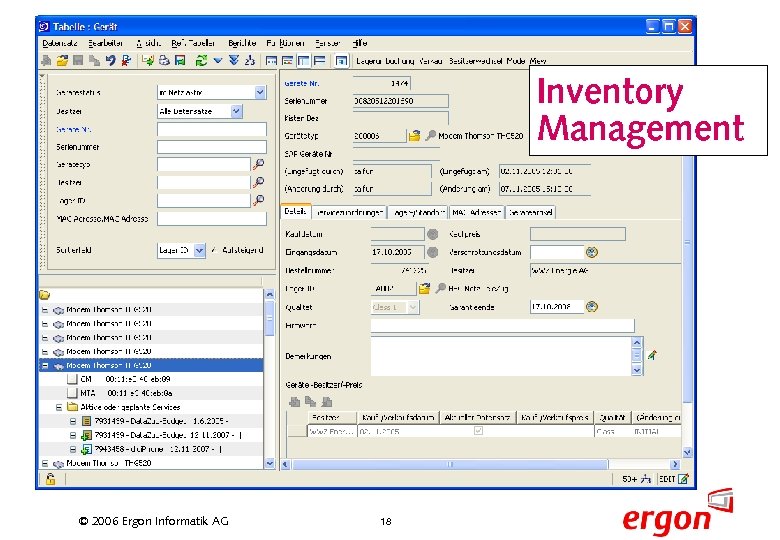Click the Qualität column header in the table
Screen dimensions: 780x540
pos(613,417)
